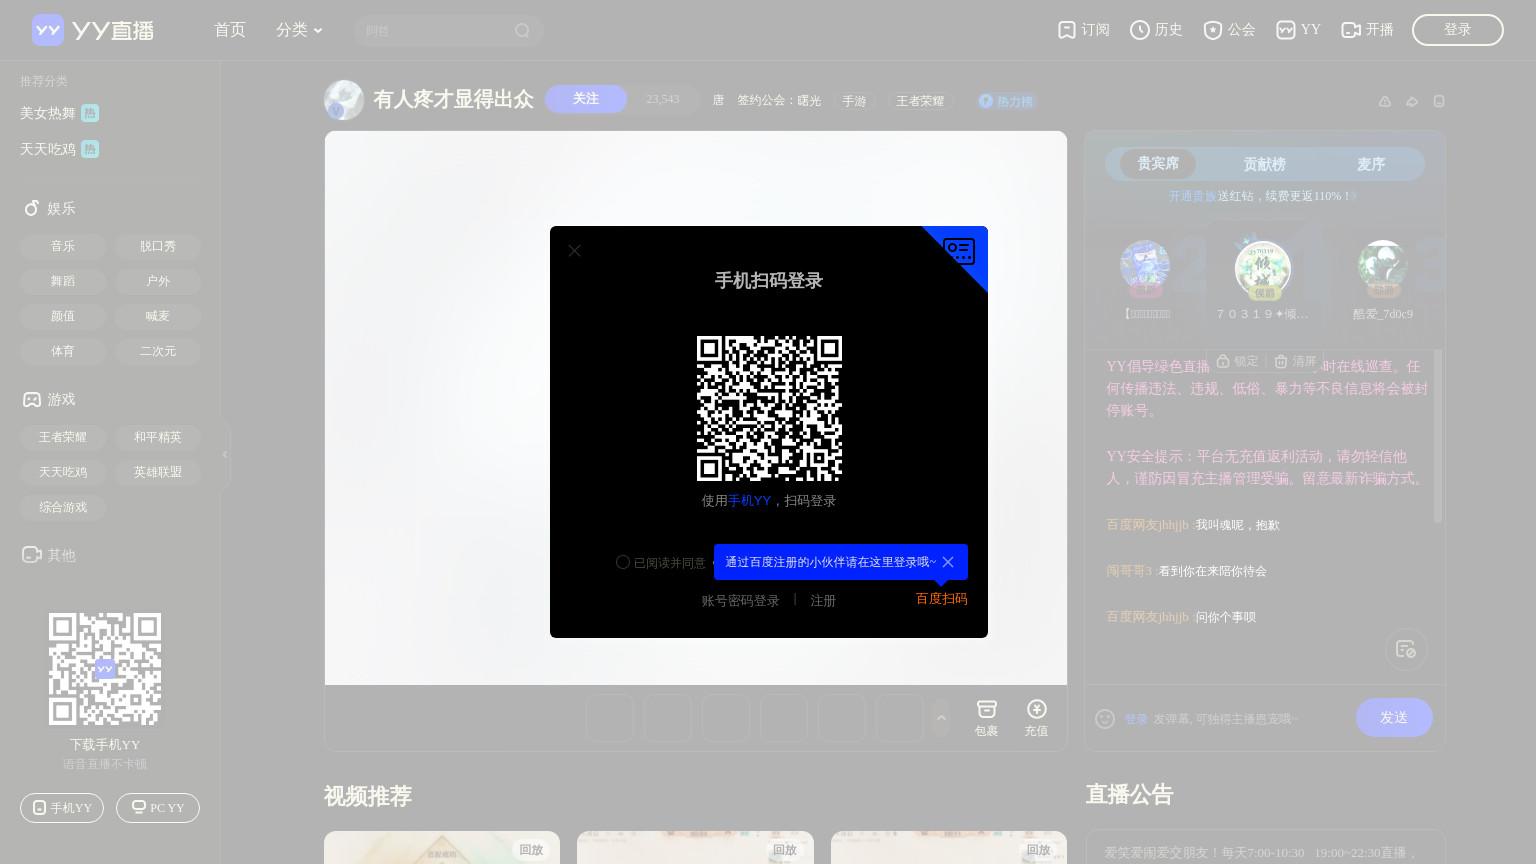
Task: Select the 二次元 category tag
Action: (158, 351)
